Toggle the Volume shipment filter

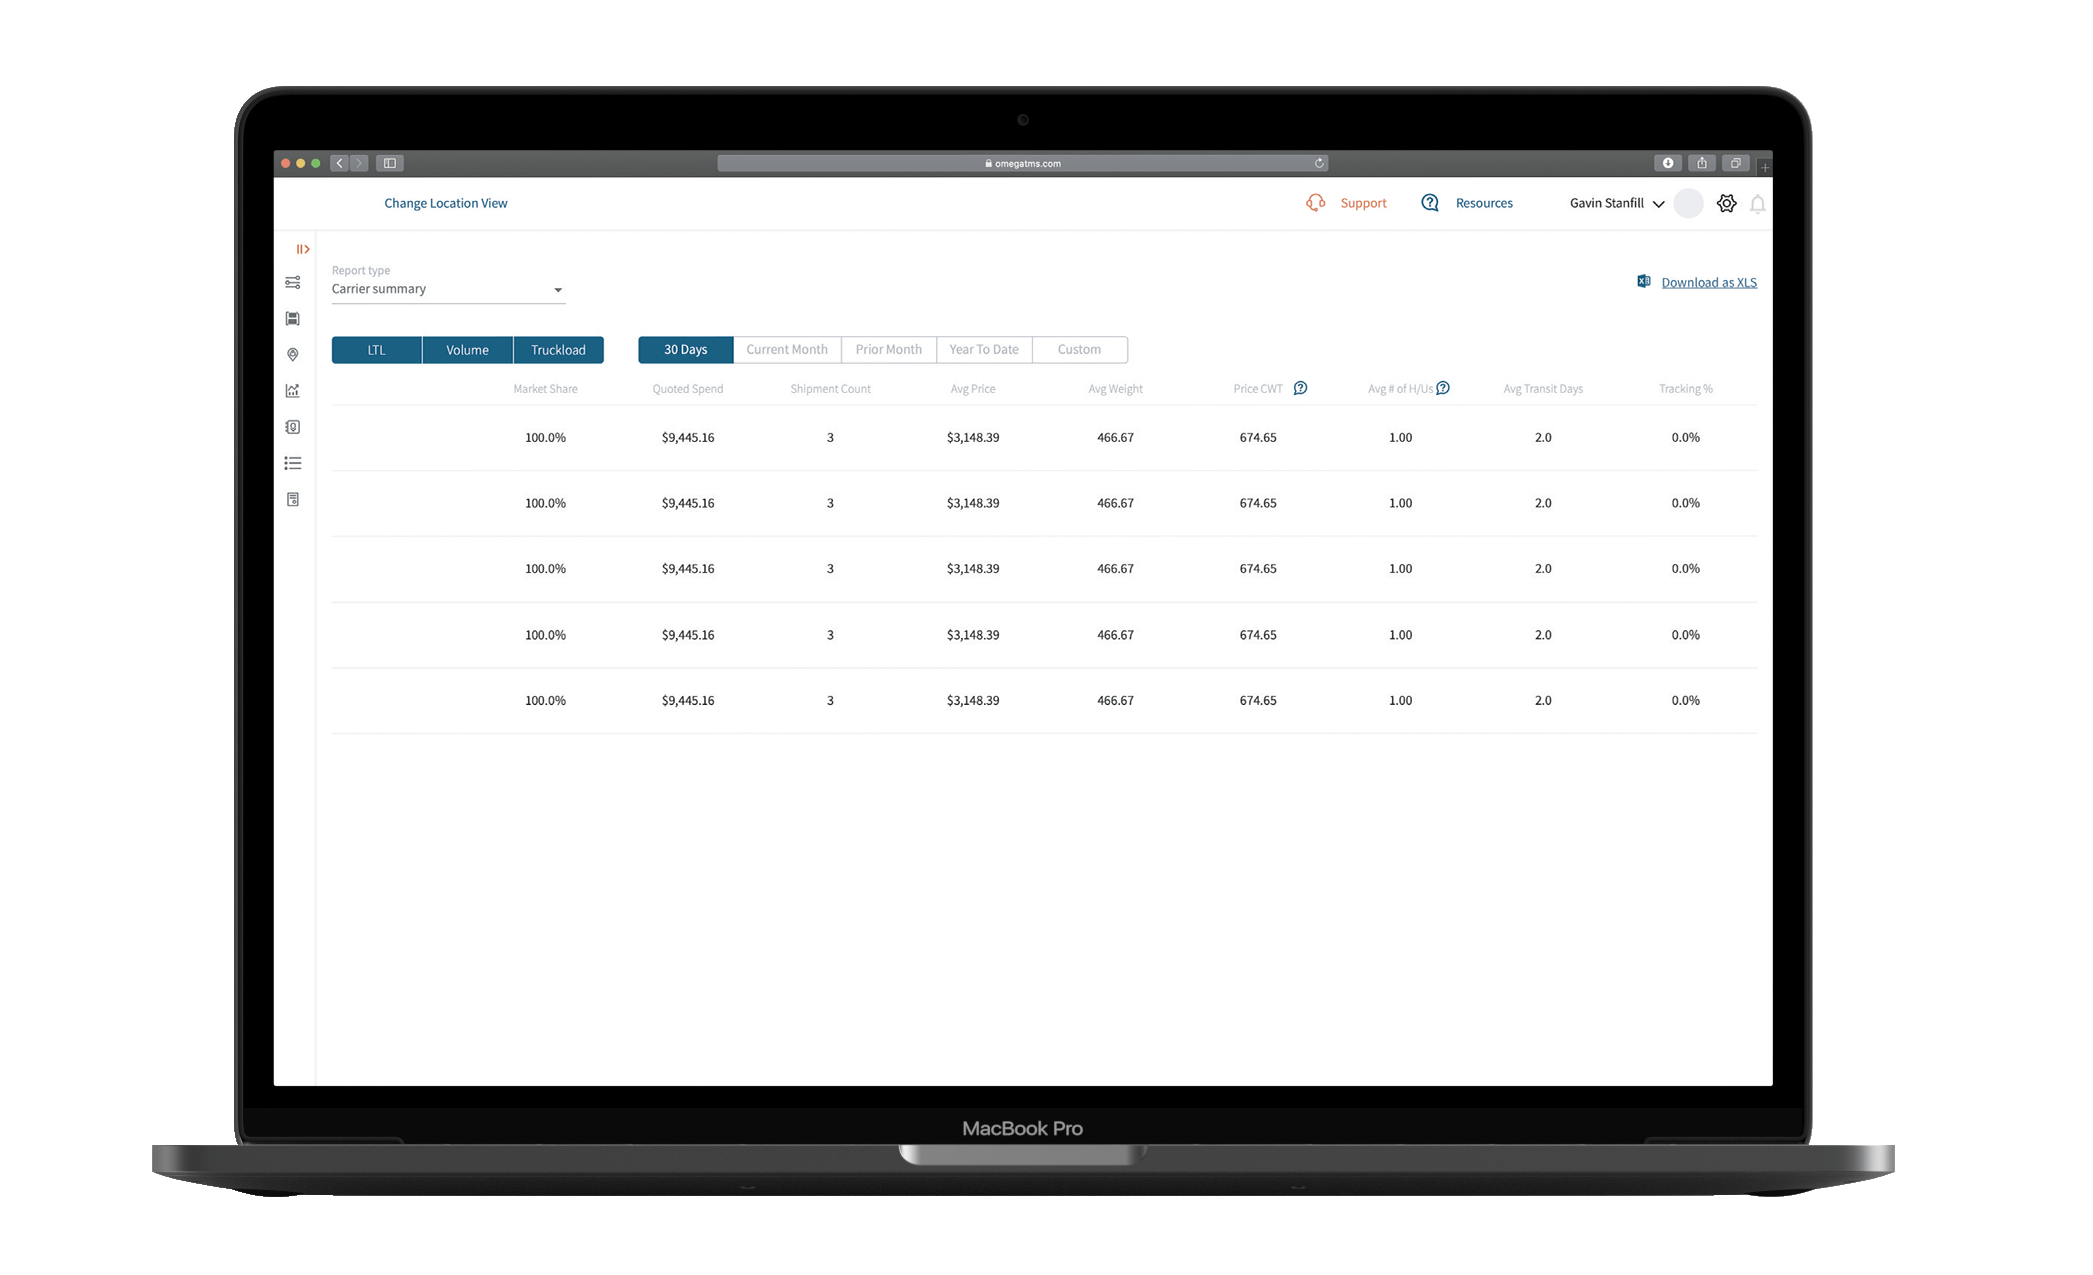click(468, 350)
